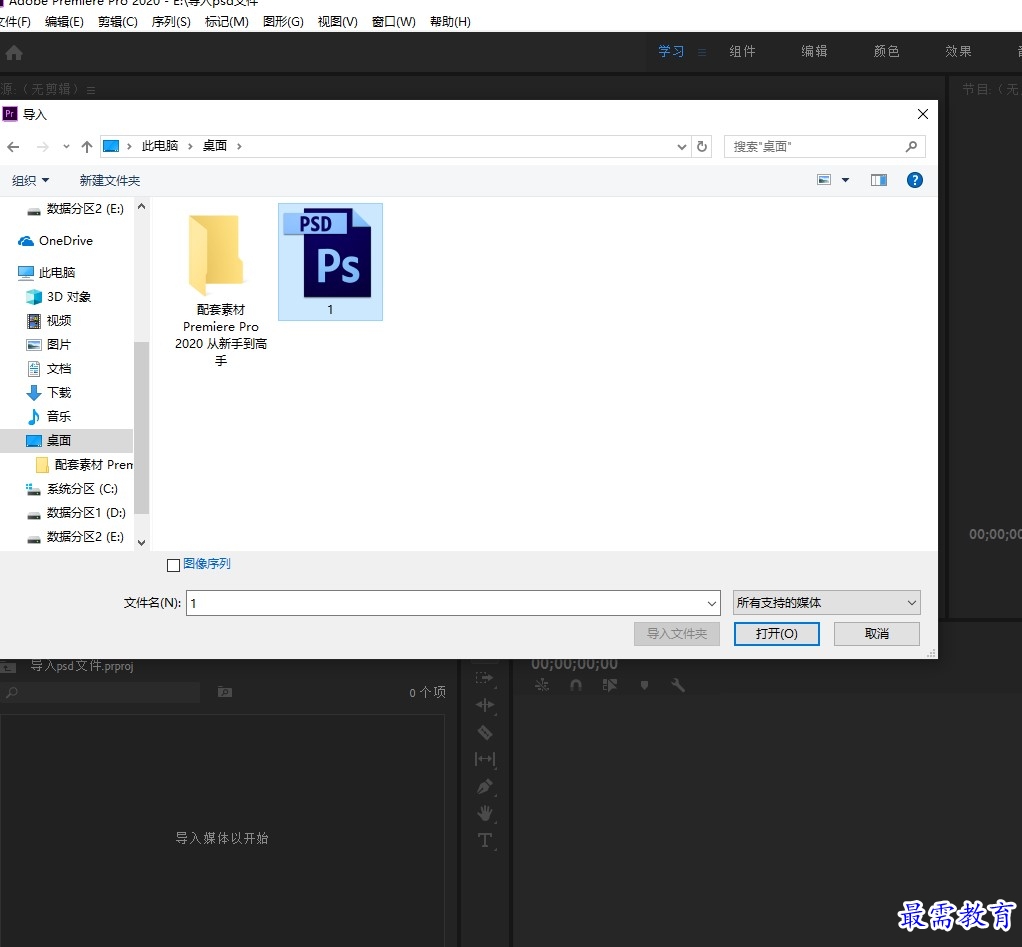Open the 标记(M) menu
The image size is (1022, 947).
[226, 22]
